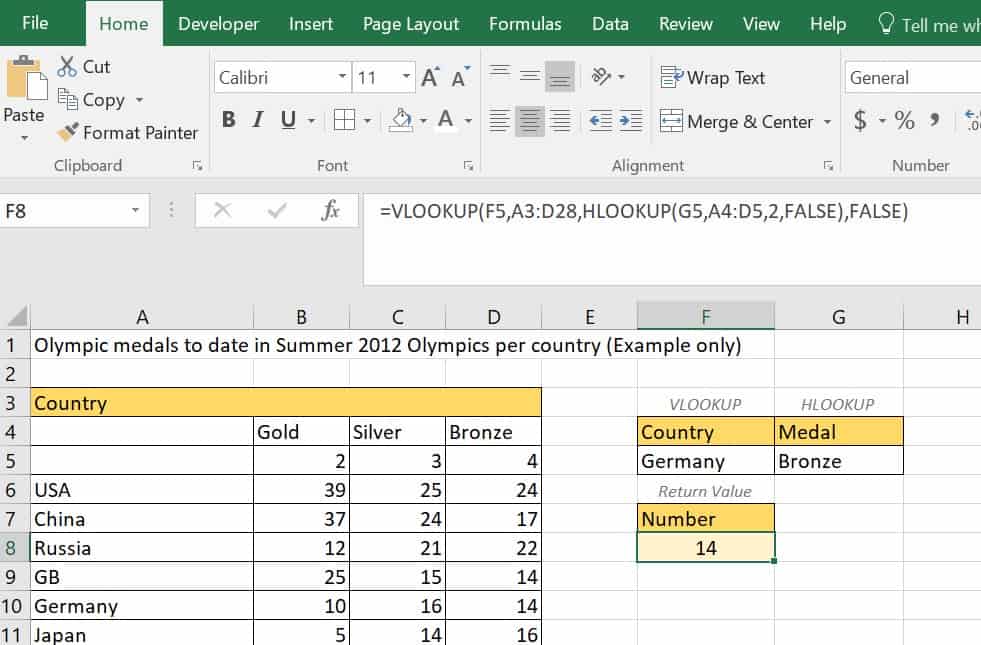The height and width of the screenshot is (645, 981).
Task: Copy the selected cell
Action: point(91,99)
